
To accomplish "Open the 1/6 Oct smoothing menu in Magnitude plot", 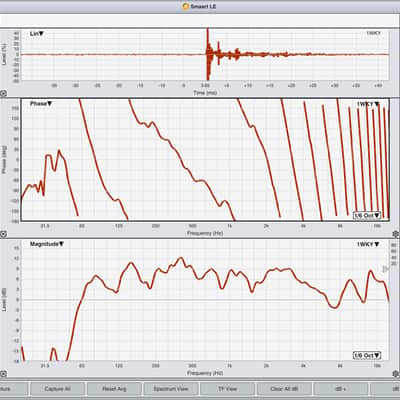I will point(367,356).
